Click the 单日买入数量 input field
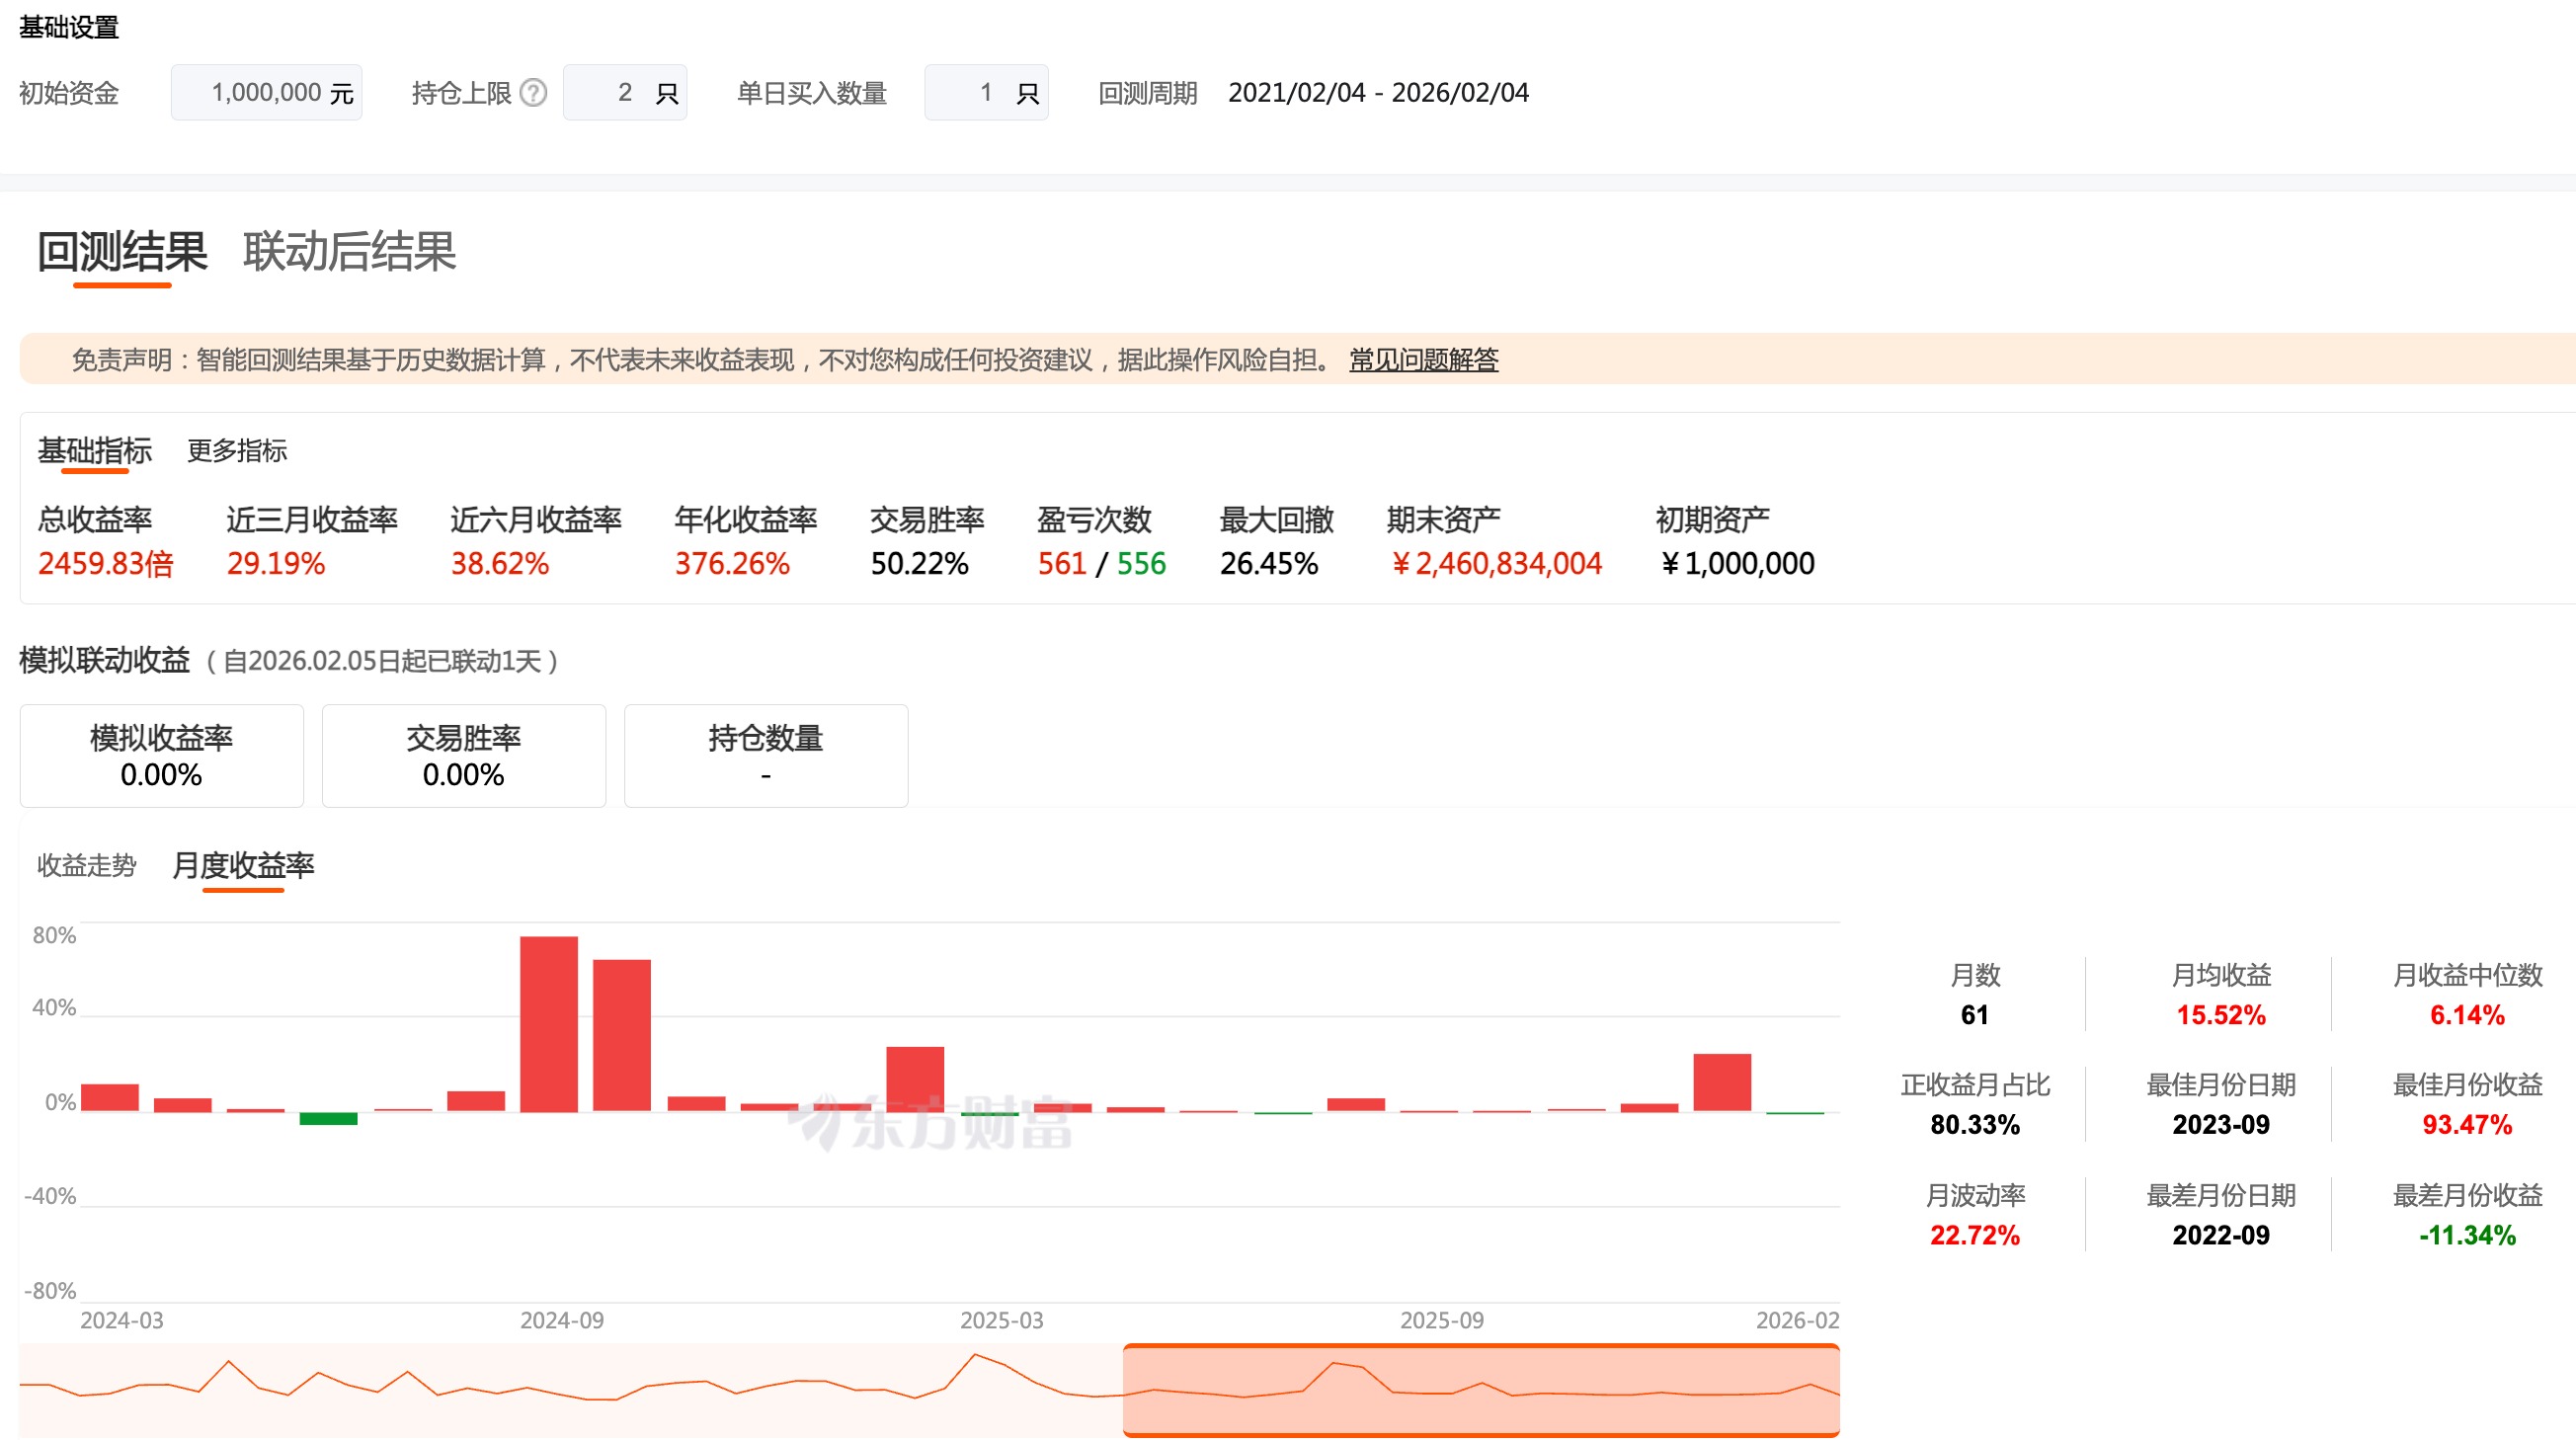 point(985,93)
